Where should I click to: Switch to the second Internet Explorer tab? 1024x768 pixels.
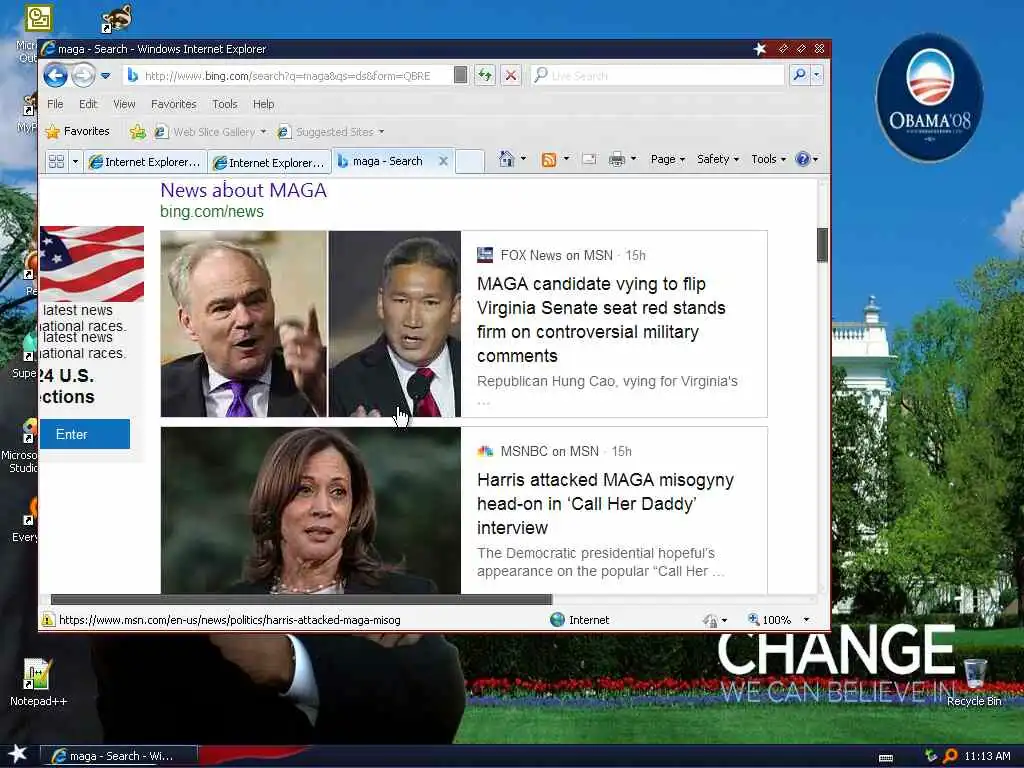[x=269, y=162]
